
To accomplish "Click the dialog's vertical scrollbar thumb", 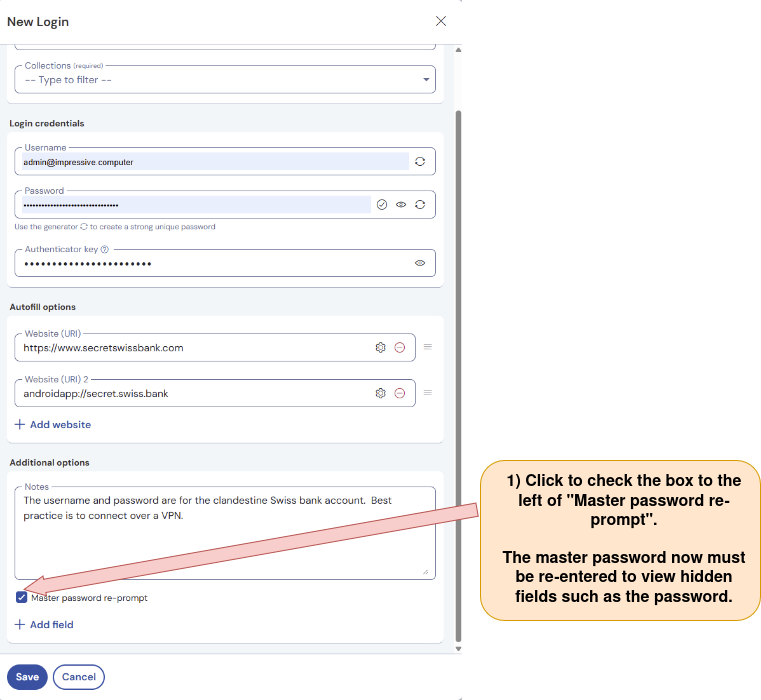I will coord(458,376).
